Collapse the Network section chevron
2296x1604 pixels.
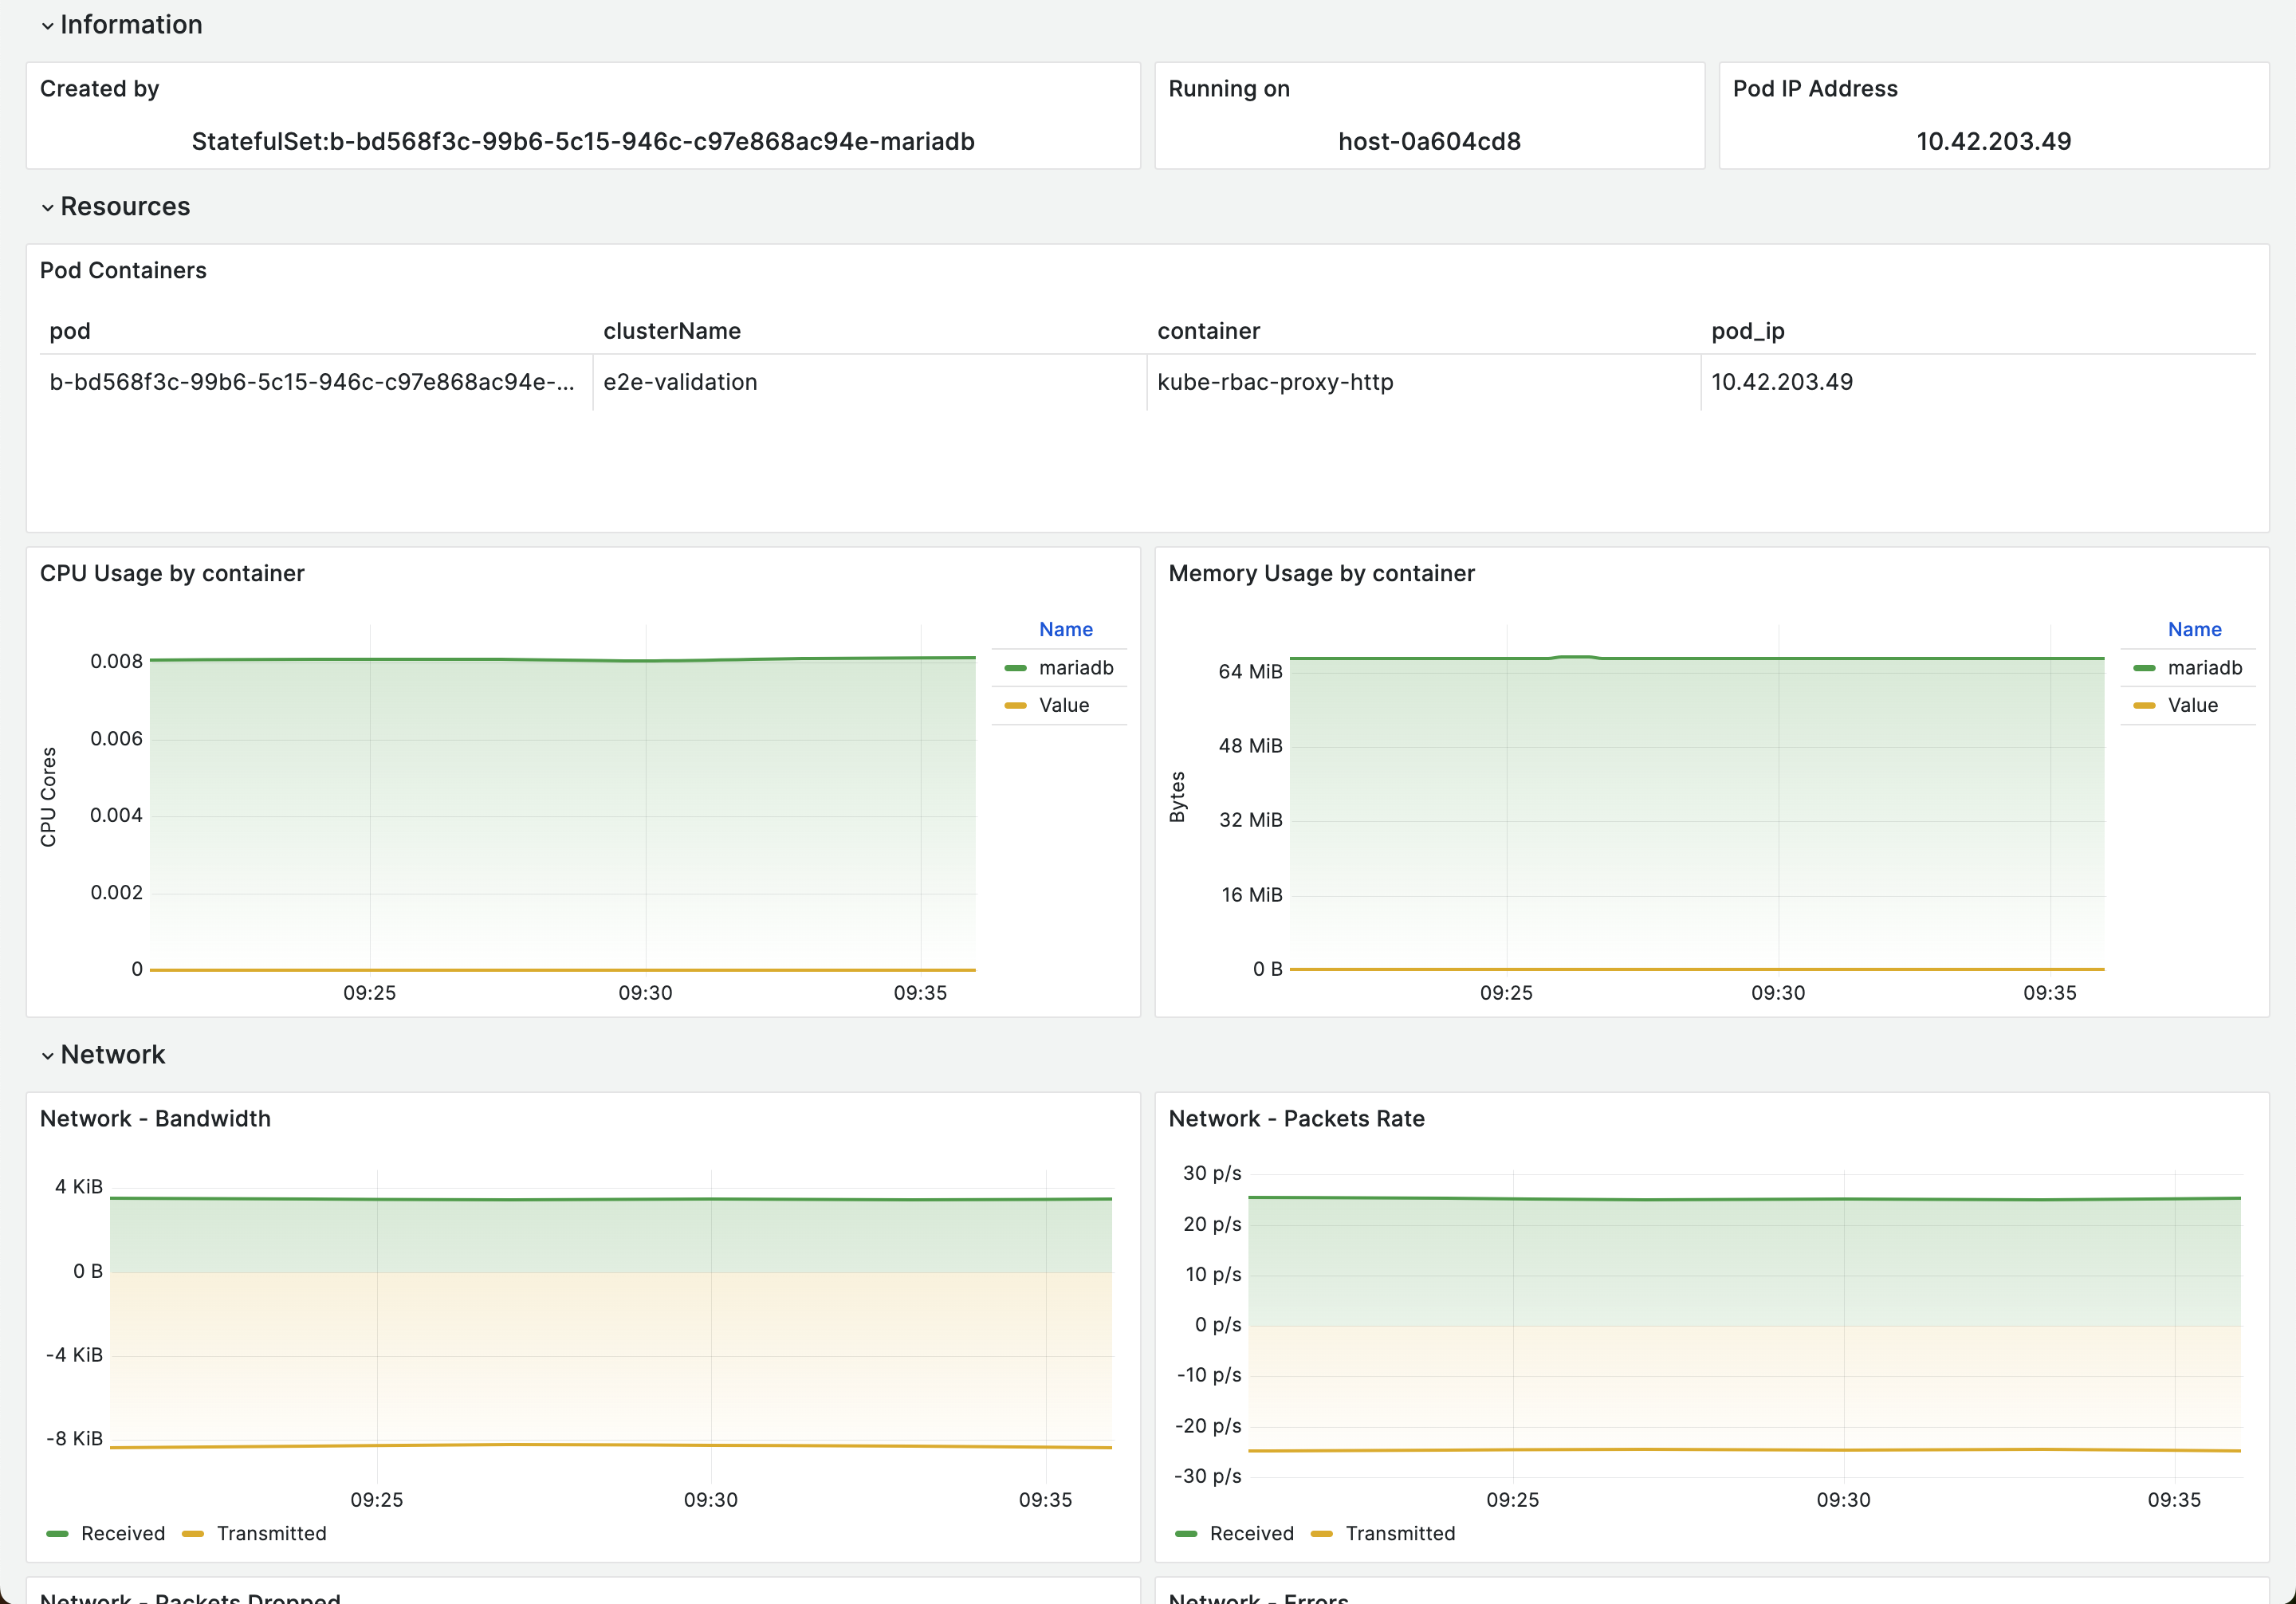47,1056
